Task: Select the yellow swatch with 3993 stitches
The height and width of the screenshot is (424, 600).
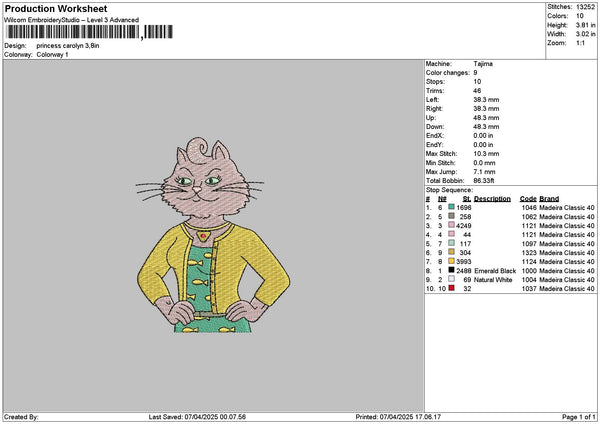Action: click(451, 261)
